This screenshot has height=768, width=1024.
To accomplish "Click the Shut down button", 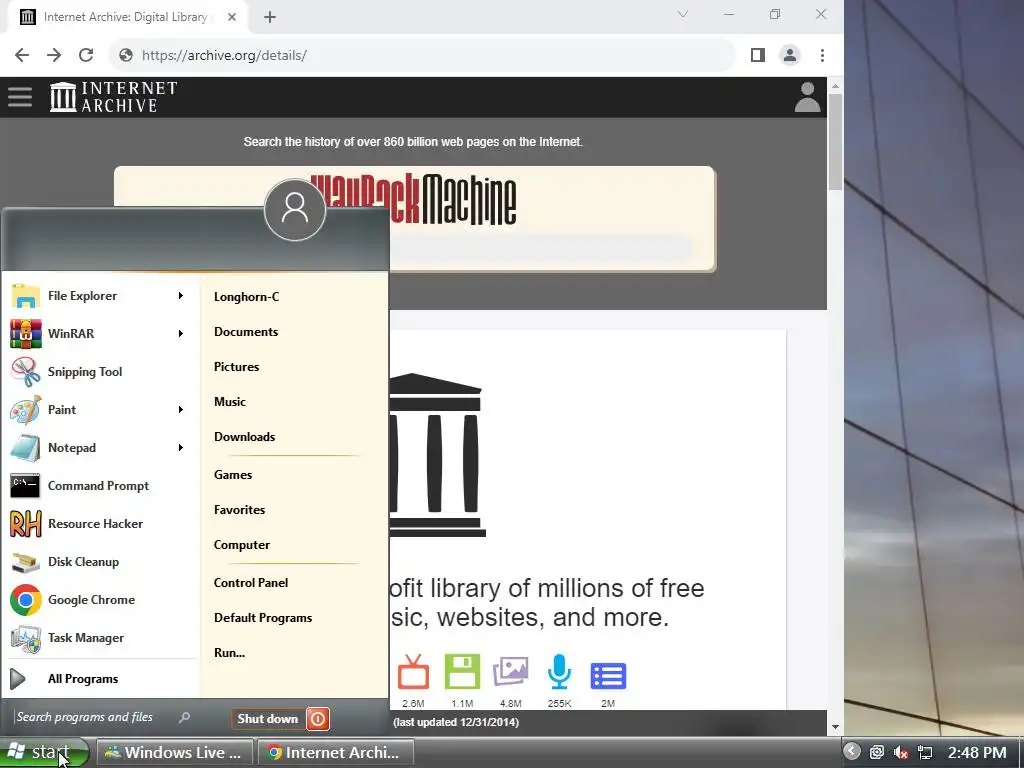I will click(x=268, y=719).
